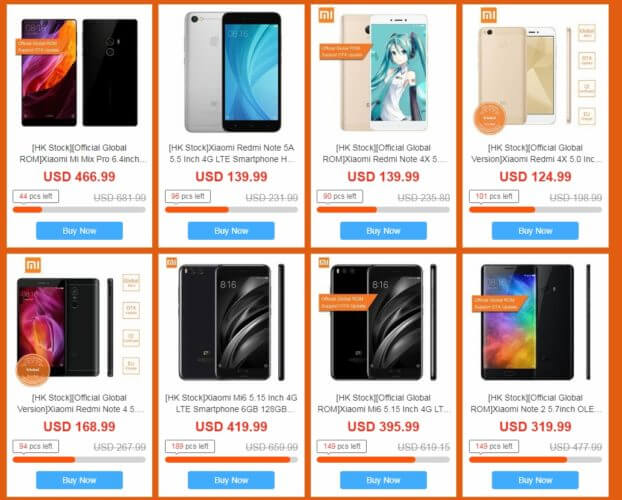The width and height of the screenshot is (622, 500).
Task: Click the Mi logo on USD 419.99 Mi6 card
Action: (x=171, y=262)
